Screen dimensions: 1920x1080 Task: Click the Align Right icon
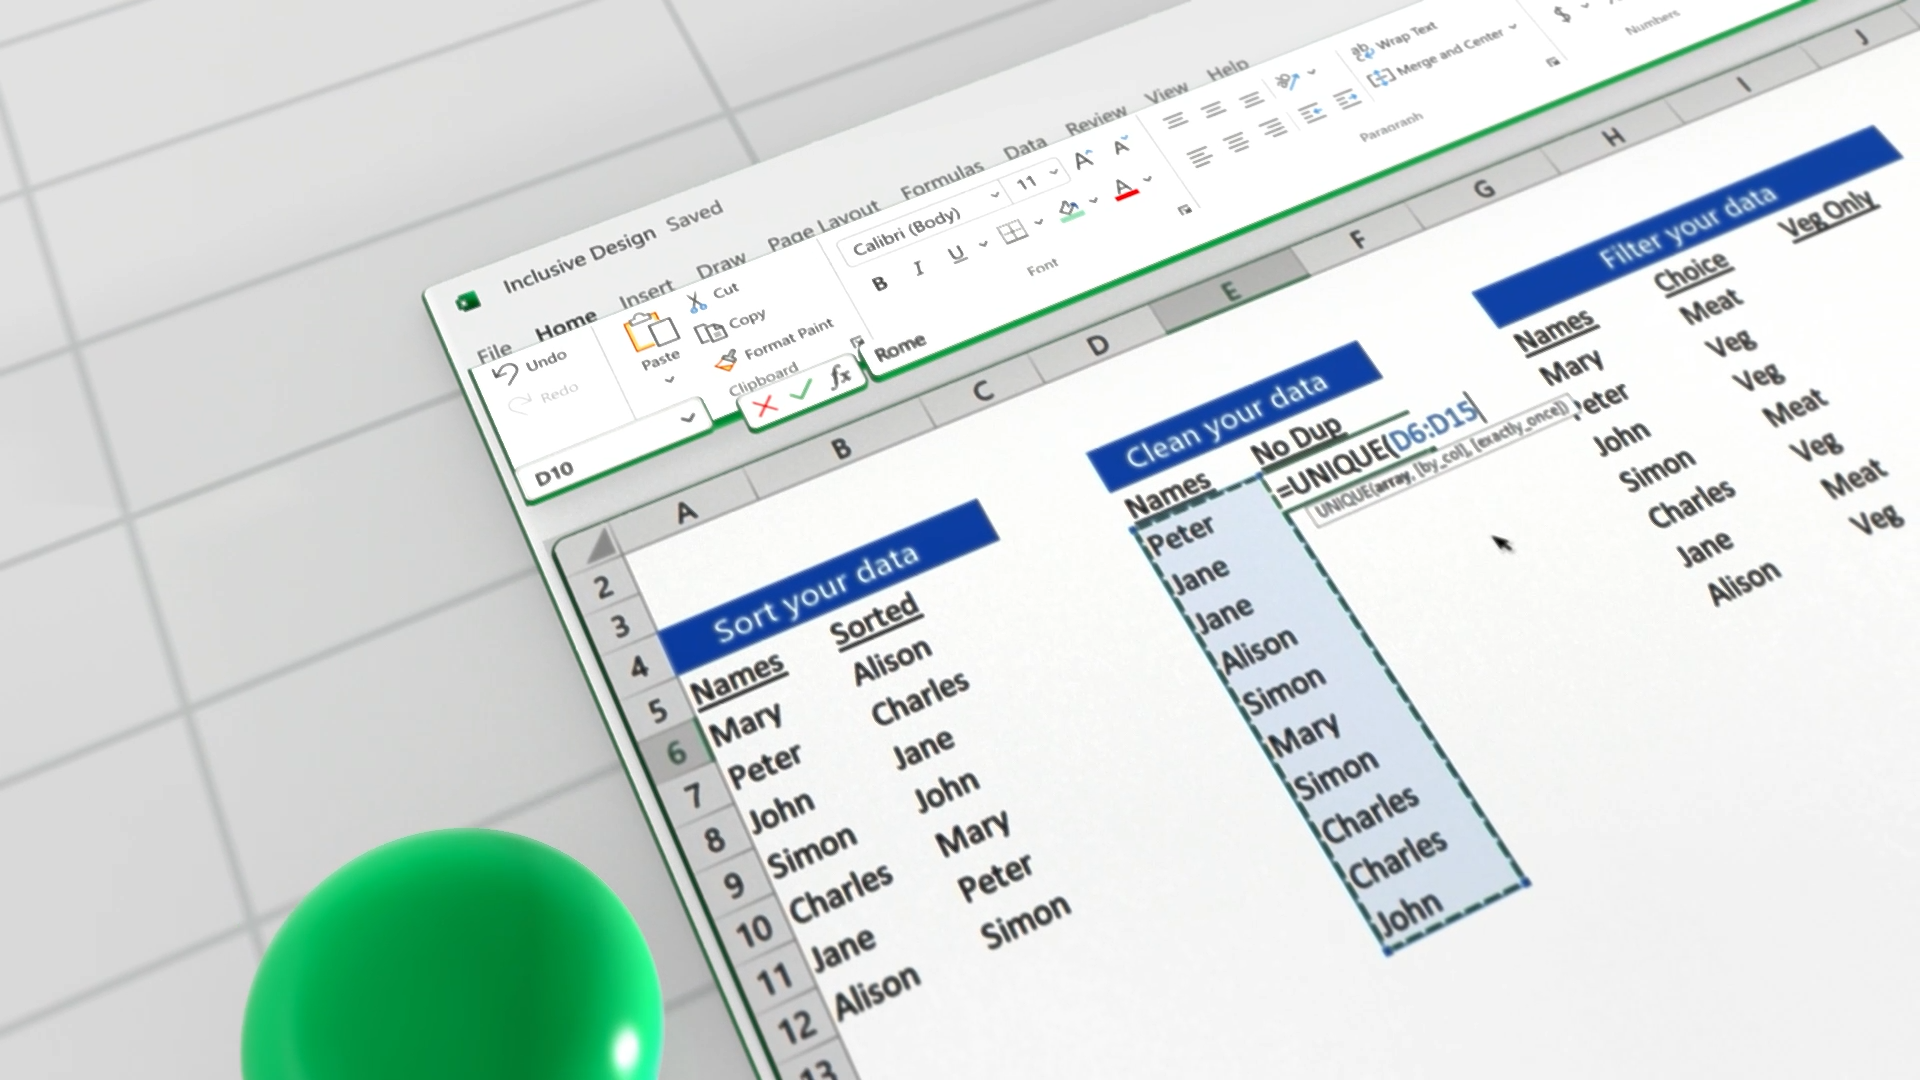(1272, 128)
